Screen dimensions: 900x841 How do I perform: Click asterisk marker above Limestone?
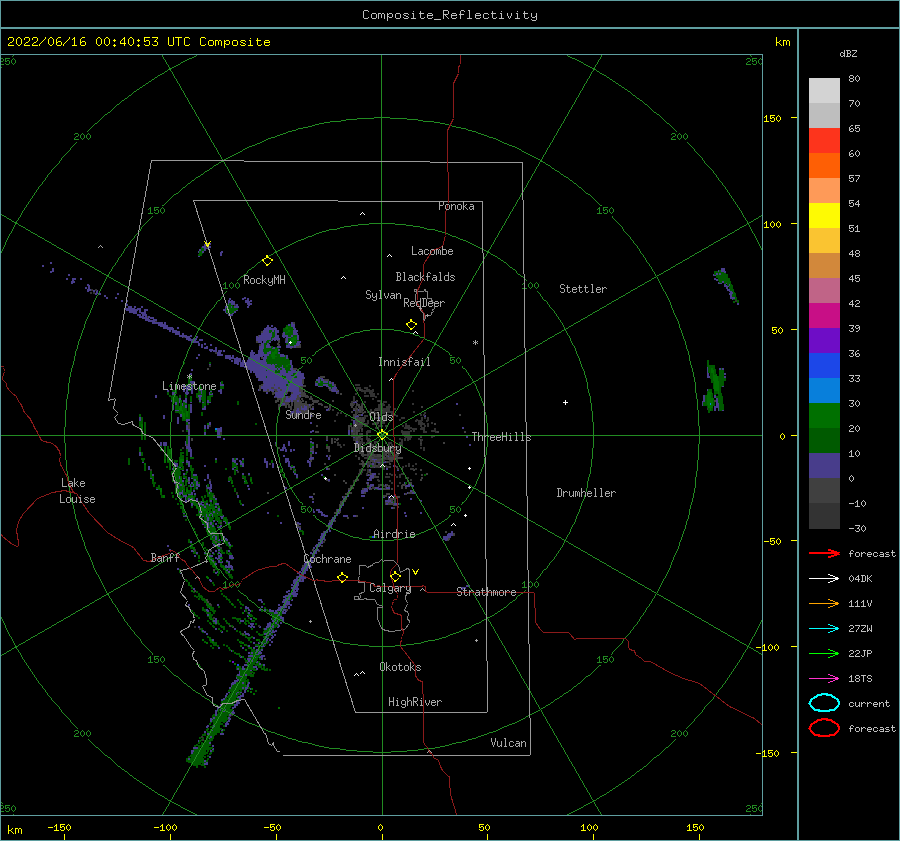[x=189, y=377]
